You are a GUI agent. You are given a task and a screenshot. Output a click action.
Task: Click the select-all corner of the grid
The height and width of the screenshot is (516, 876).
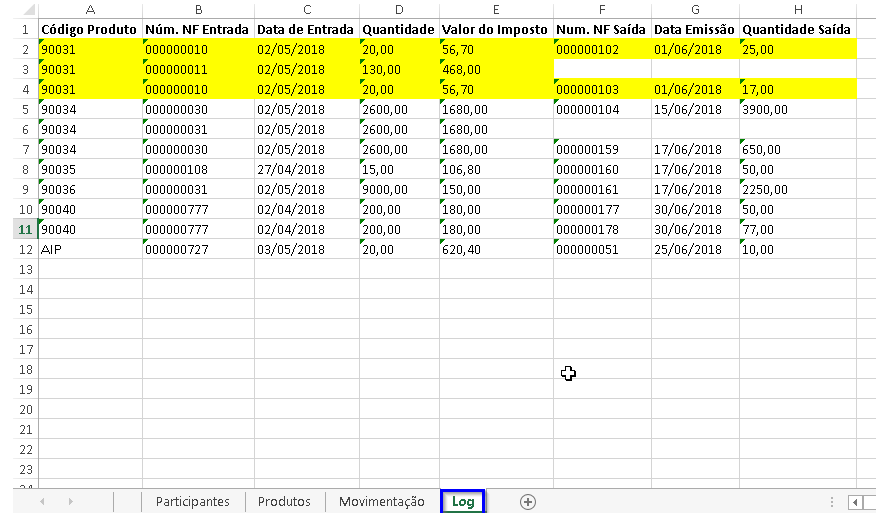click(18, 8)
